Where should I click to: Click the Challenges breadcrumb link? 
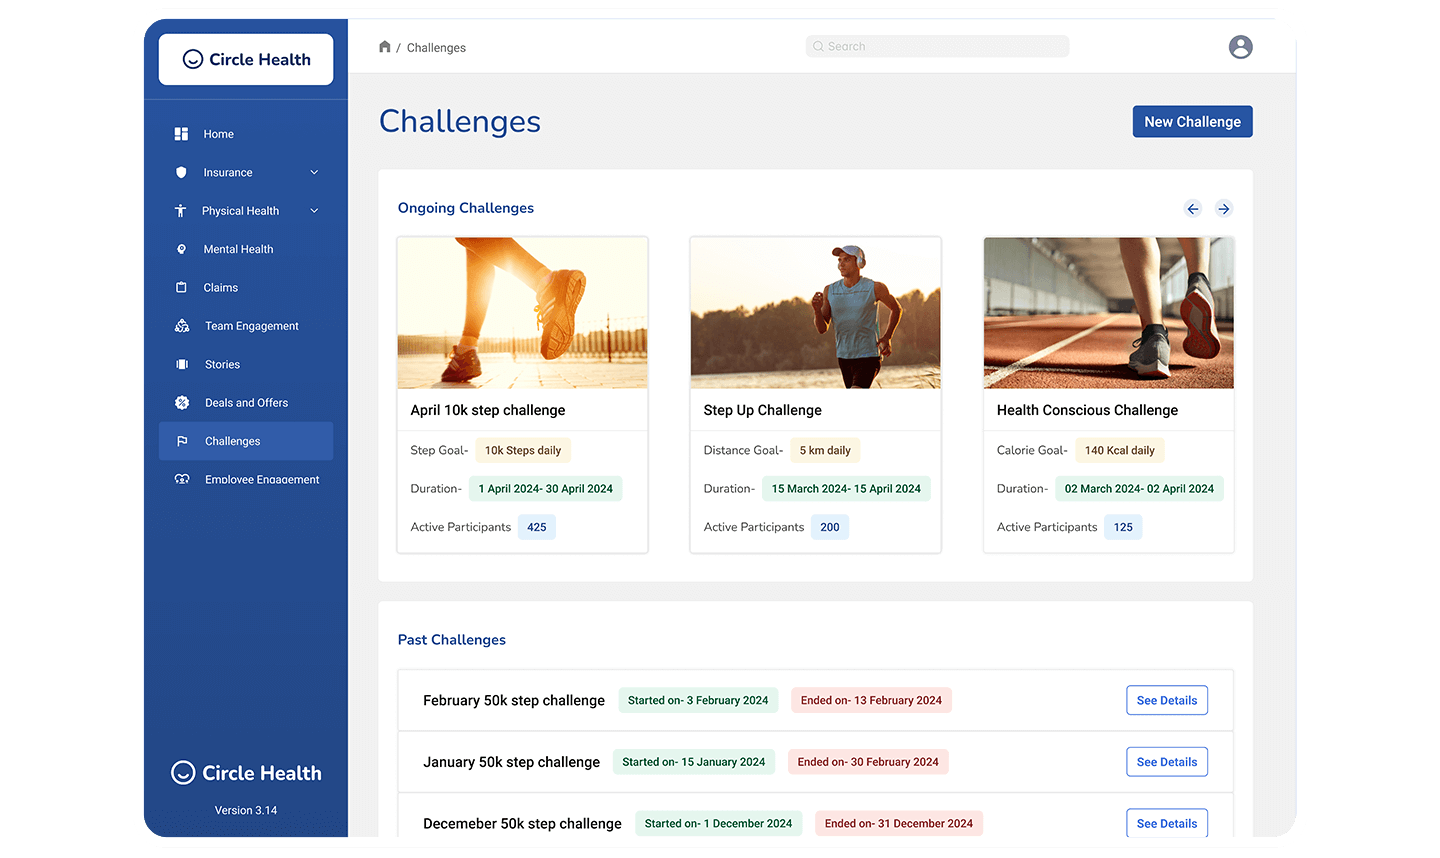[x=436, y=48]
